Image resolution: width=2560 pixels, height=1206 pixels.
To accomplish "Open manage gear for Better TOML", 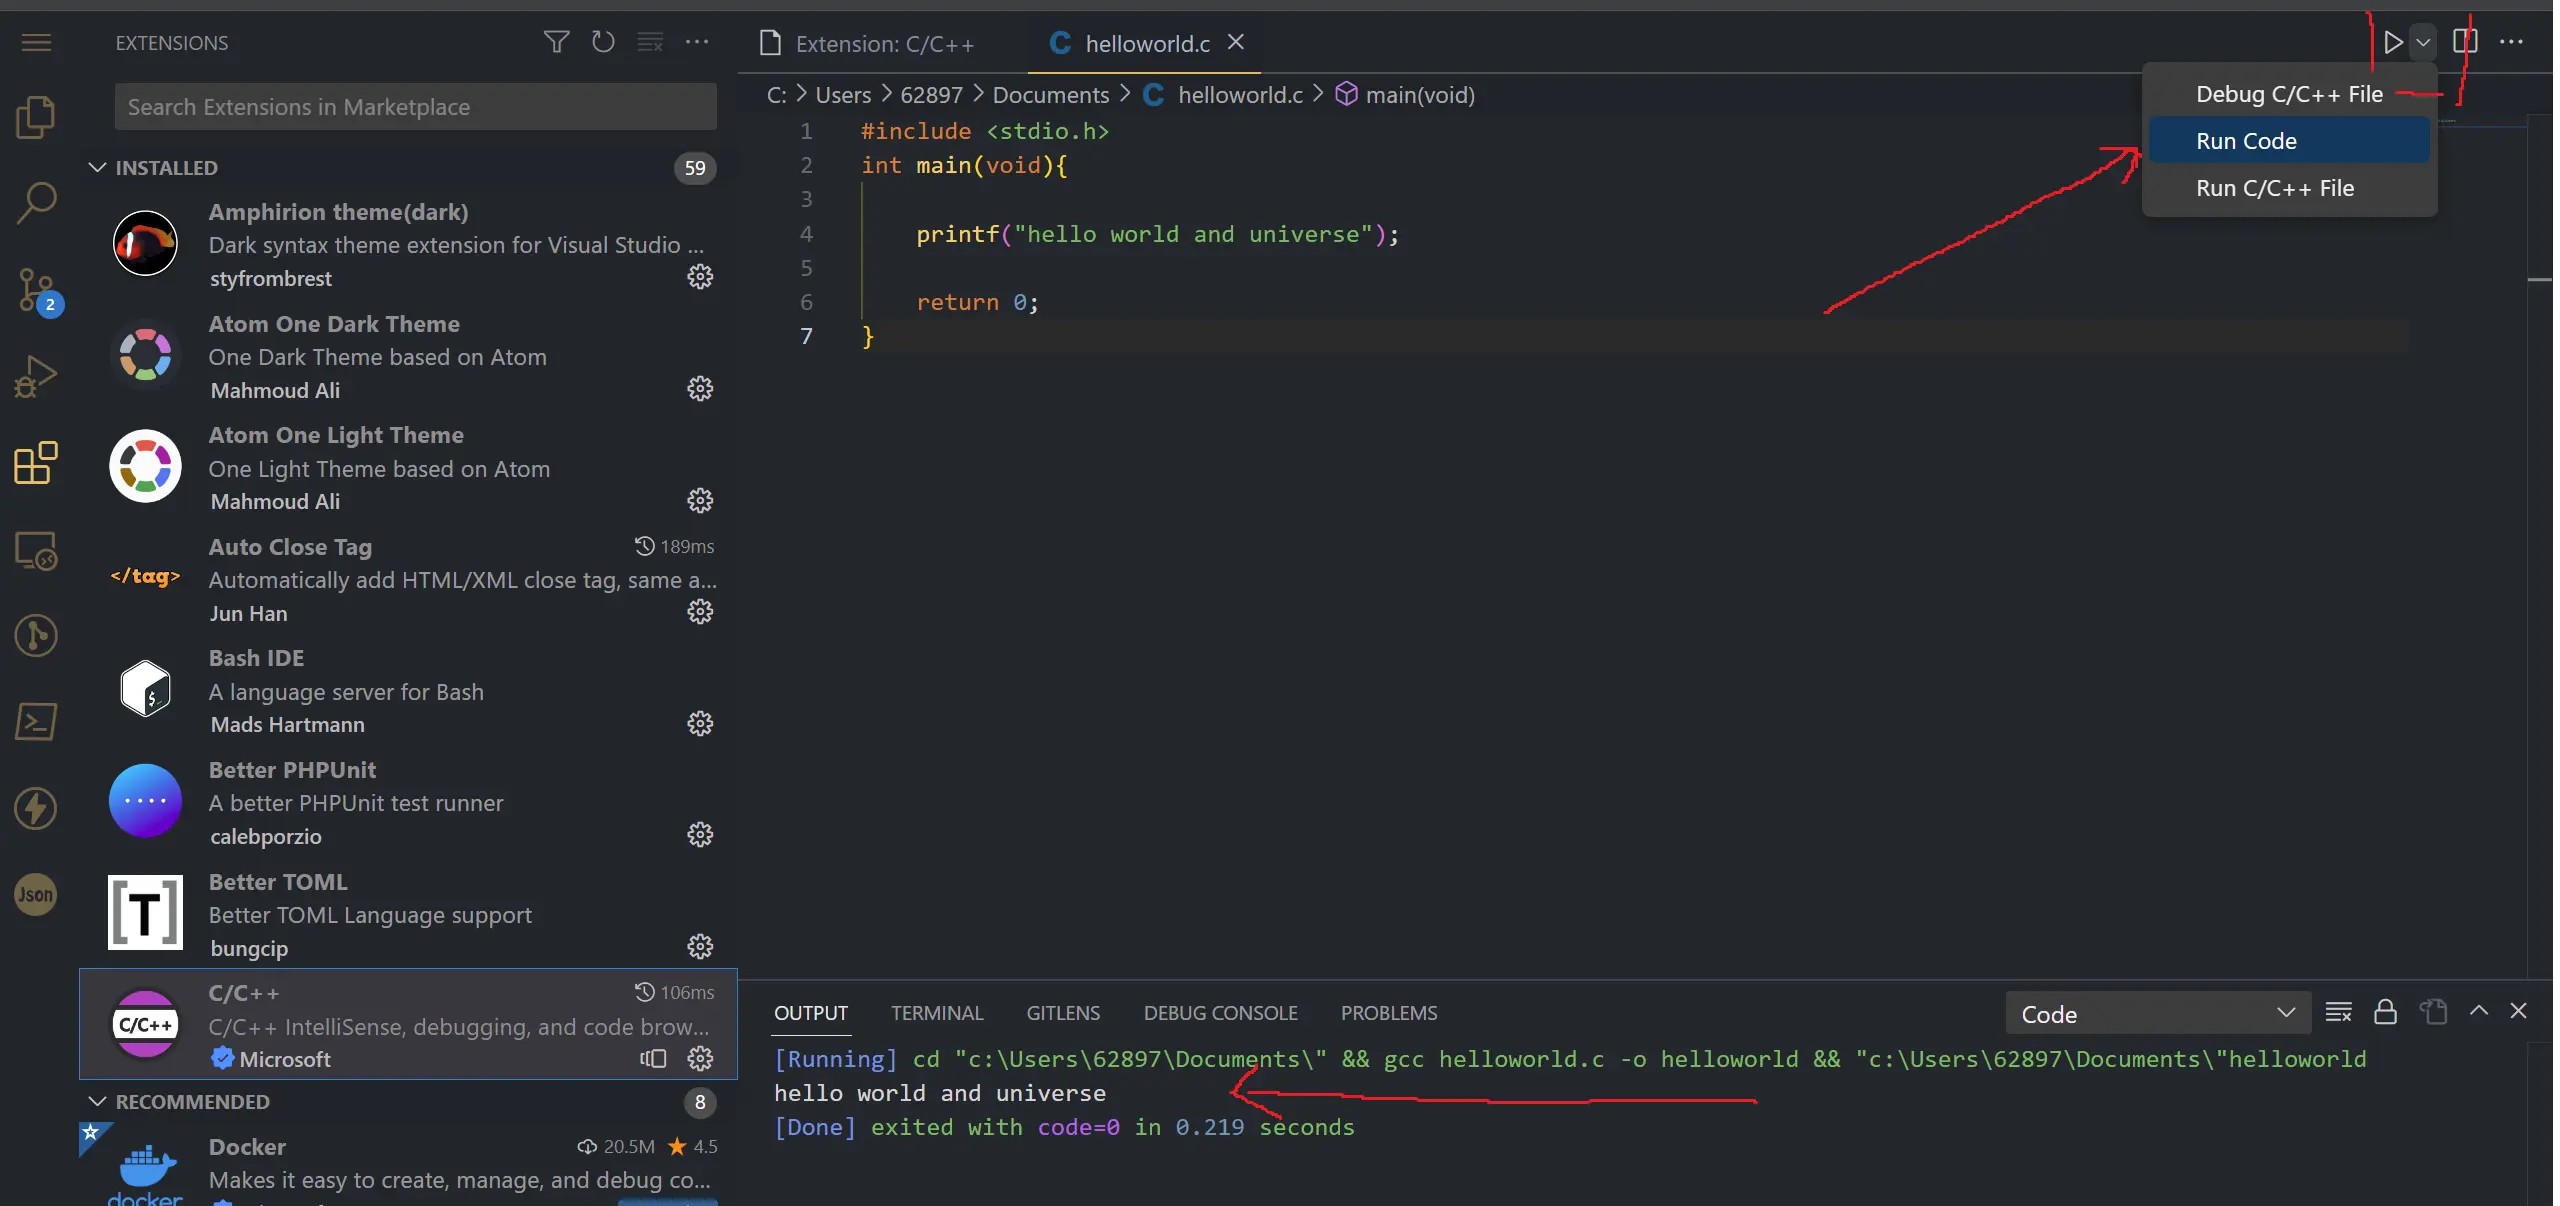I will [x=700, y=947].
